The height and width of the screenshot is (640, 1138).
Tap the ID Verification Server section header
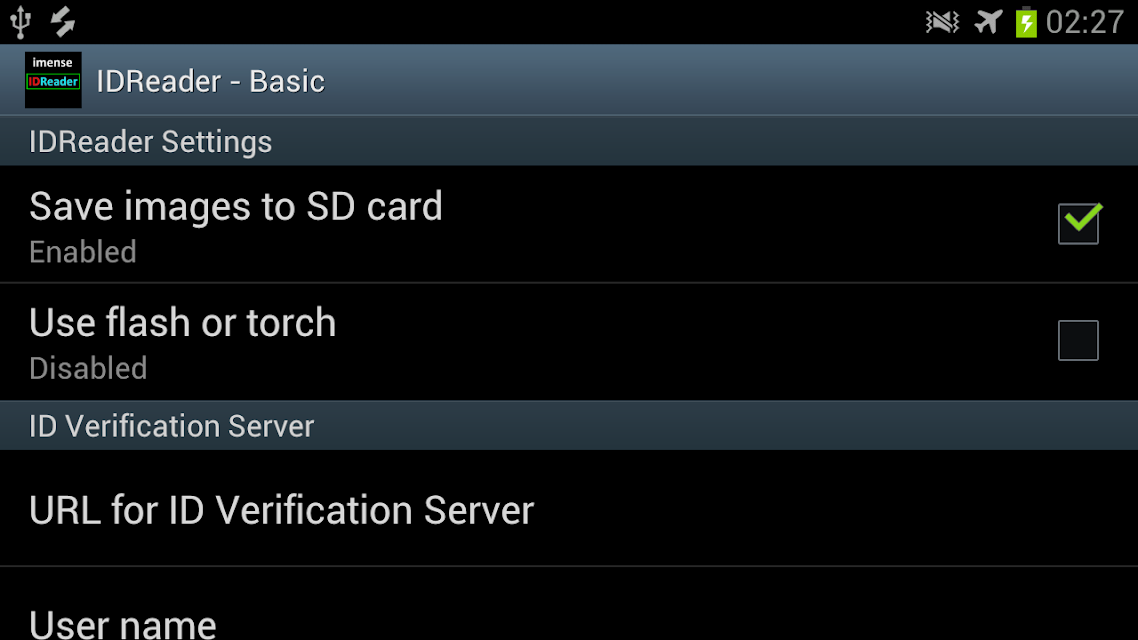point(569,425)
